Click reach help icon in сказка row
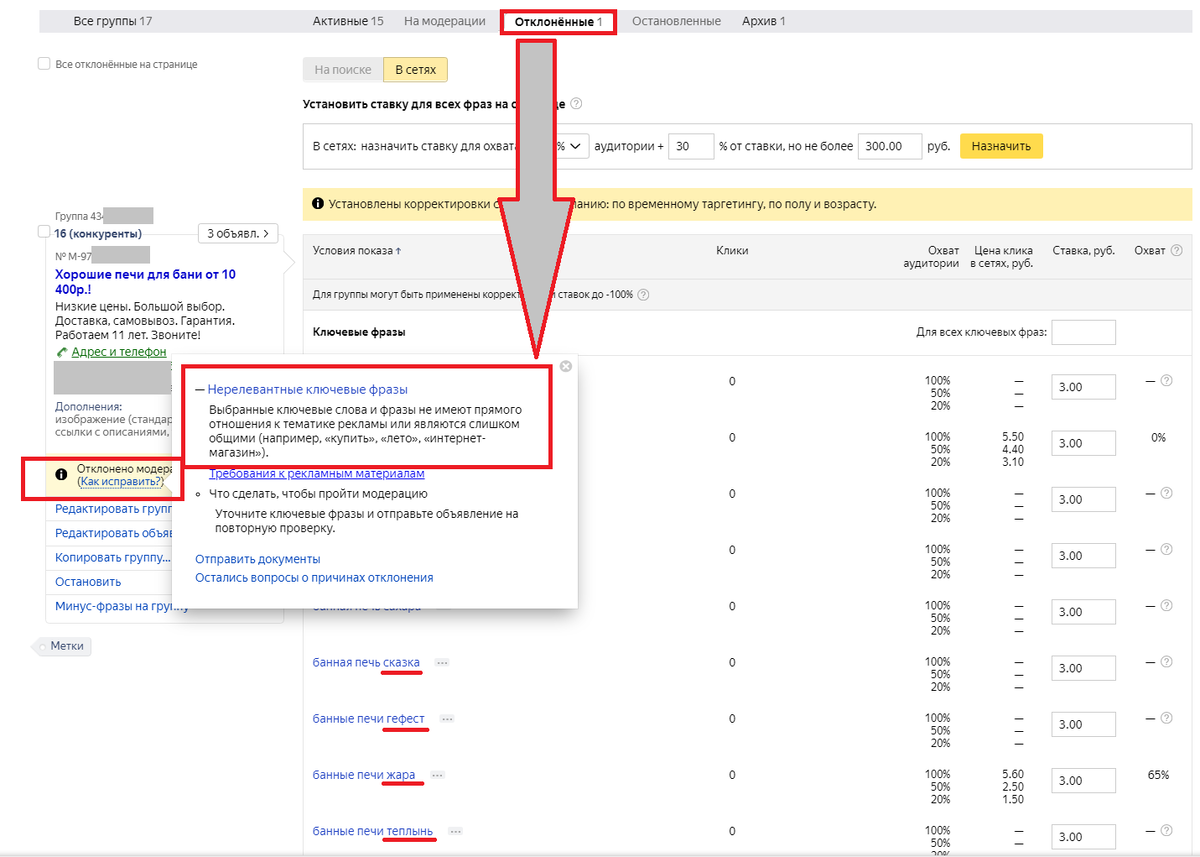The image size is (1200, 857). [1166, 662]
